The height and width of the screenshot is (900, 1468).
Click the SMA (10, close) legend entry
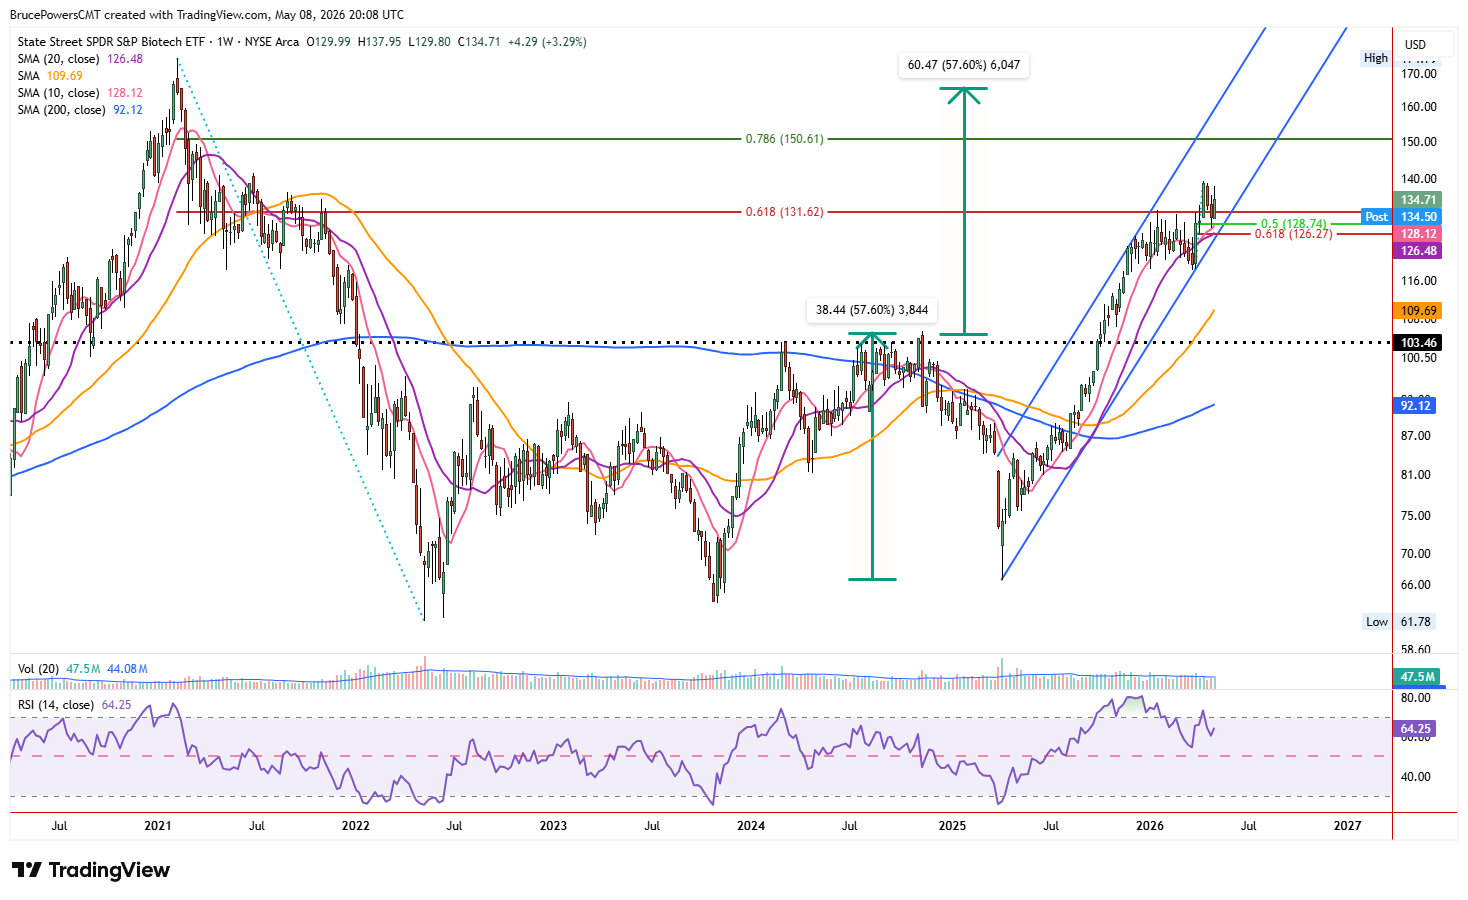pos(80,93)
